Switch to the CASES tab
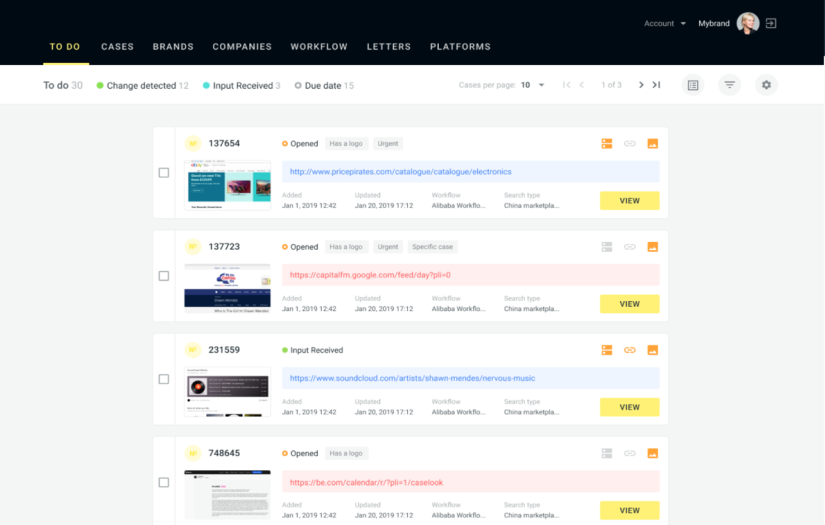825x525 pixels. click(x=117, y=47)
